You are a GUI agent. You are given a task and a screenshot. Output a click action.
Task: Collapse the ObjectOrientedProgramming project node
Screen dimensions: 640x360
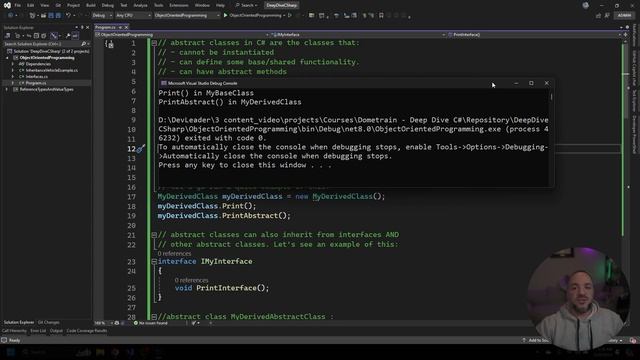[7, 58]
